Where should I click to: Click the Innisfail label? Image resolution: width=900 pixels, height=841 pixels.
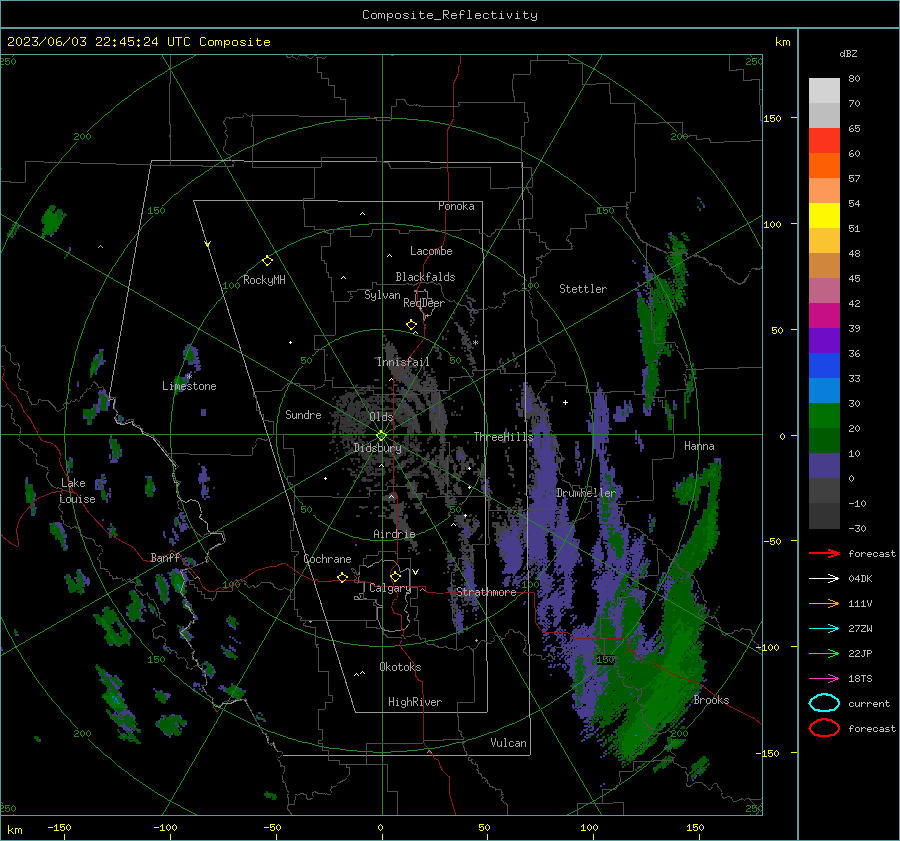tap(403, 362)
